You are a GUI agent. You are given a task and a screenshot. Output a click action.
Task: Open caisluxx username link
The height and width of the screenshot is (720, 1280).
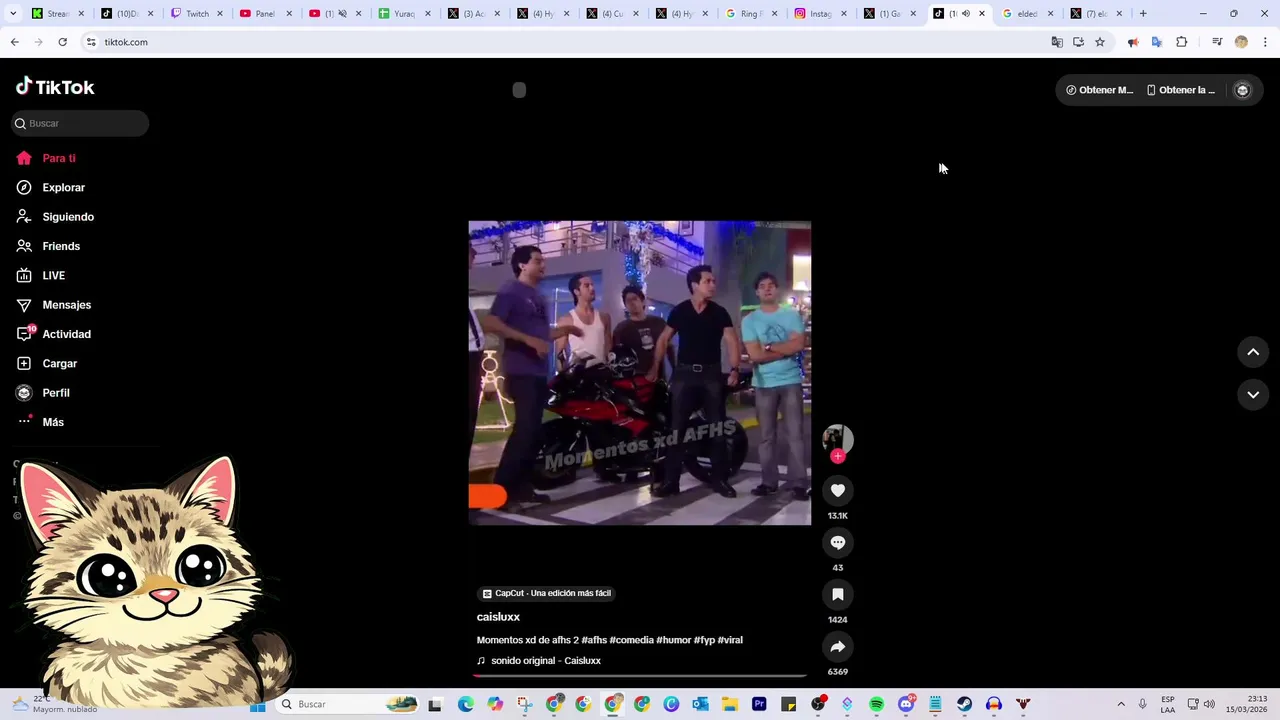coord(498,617)
